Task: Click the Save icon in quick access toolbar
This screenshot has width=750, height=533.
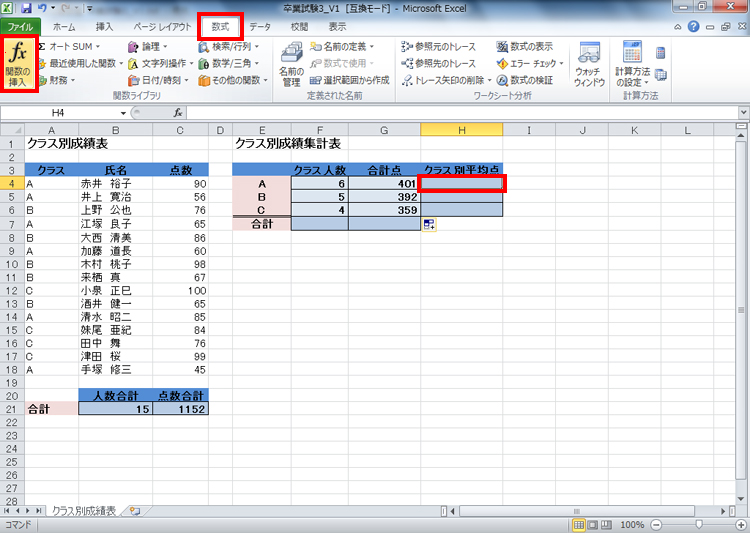Action: click(26, 8)
